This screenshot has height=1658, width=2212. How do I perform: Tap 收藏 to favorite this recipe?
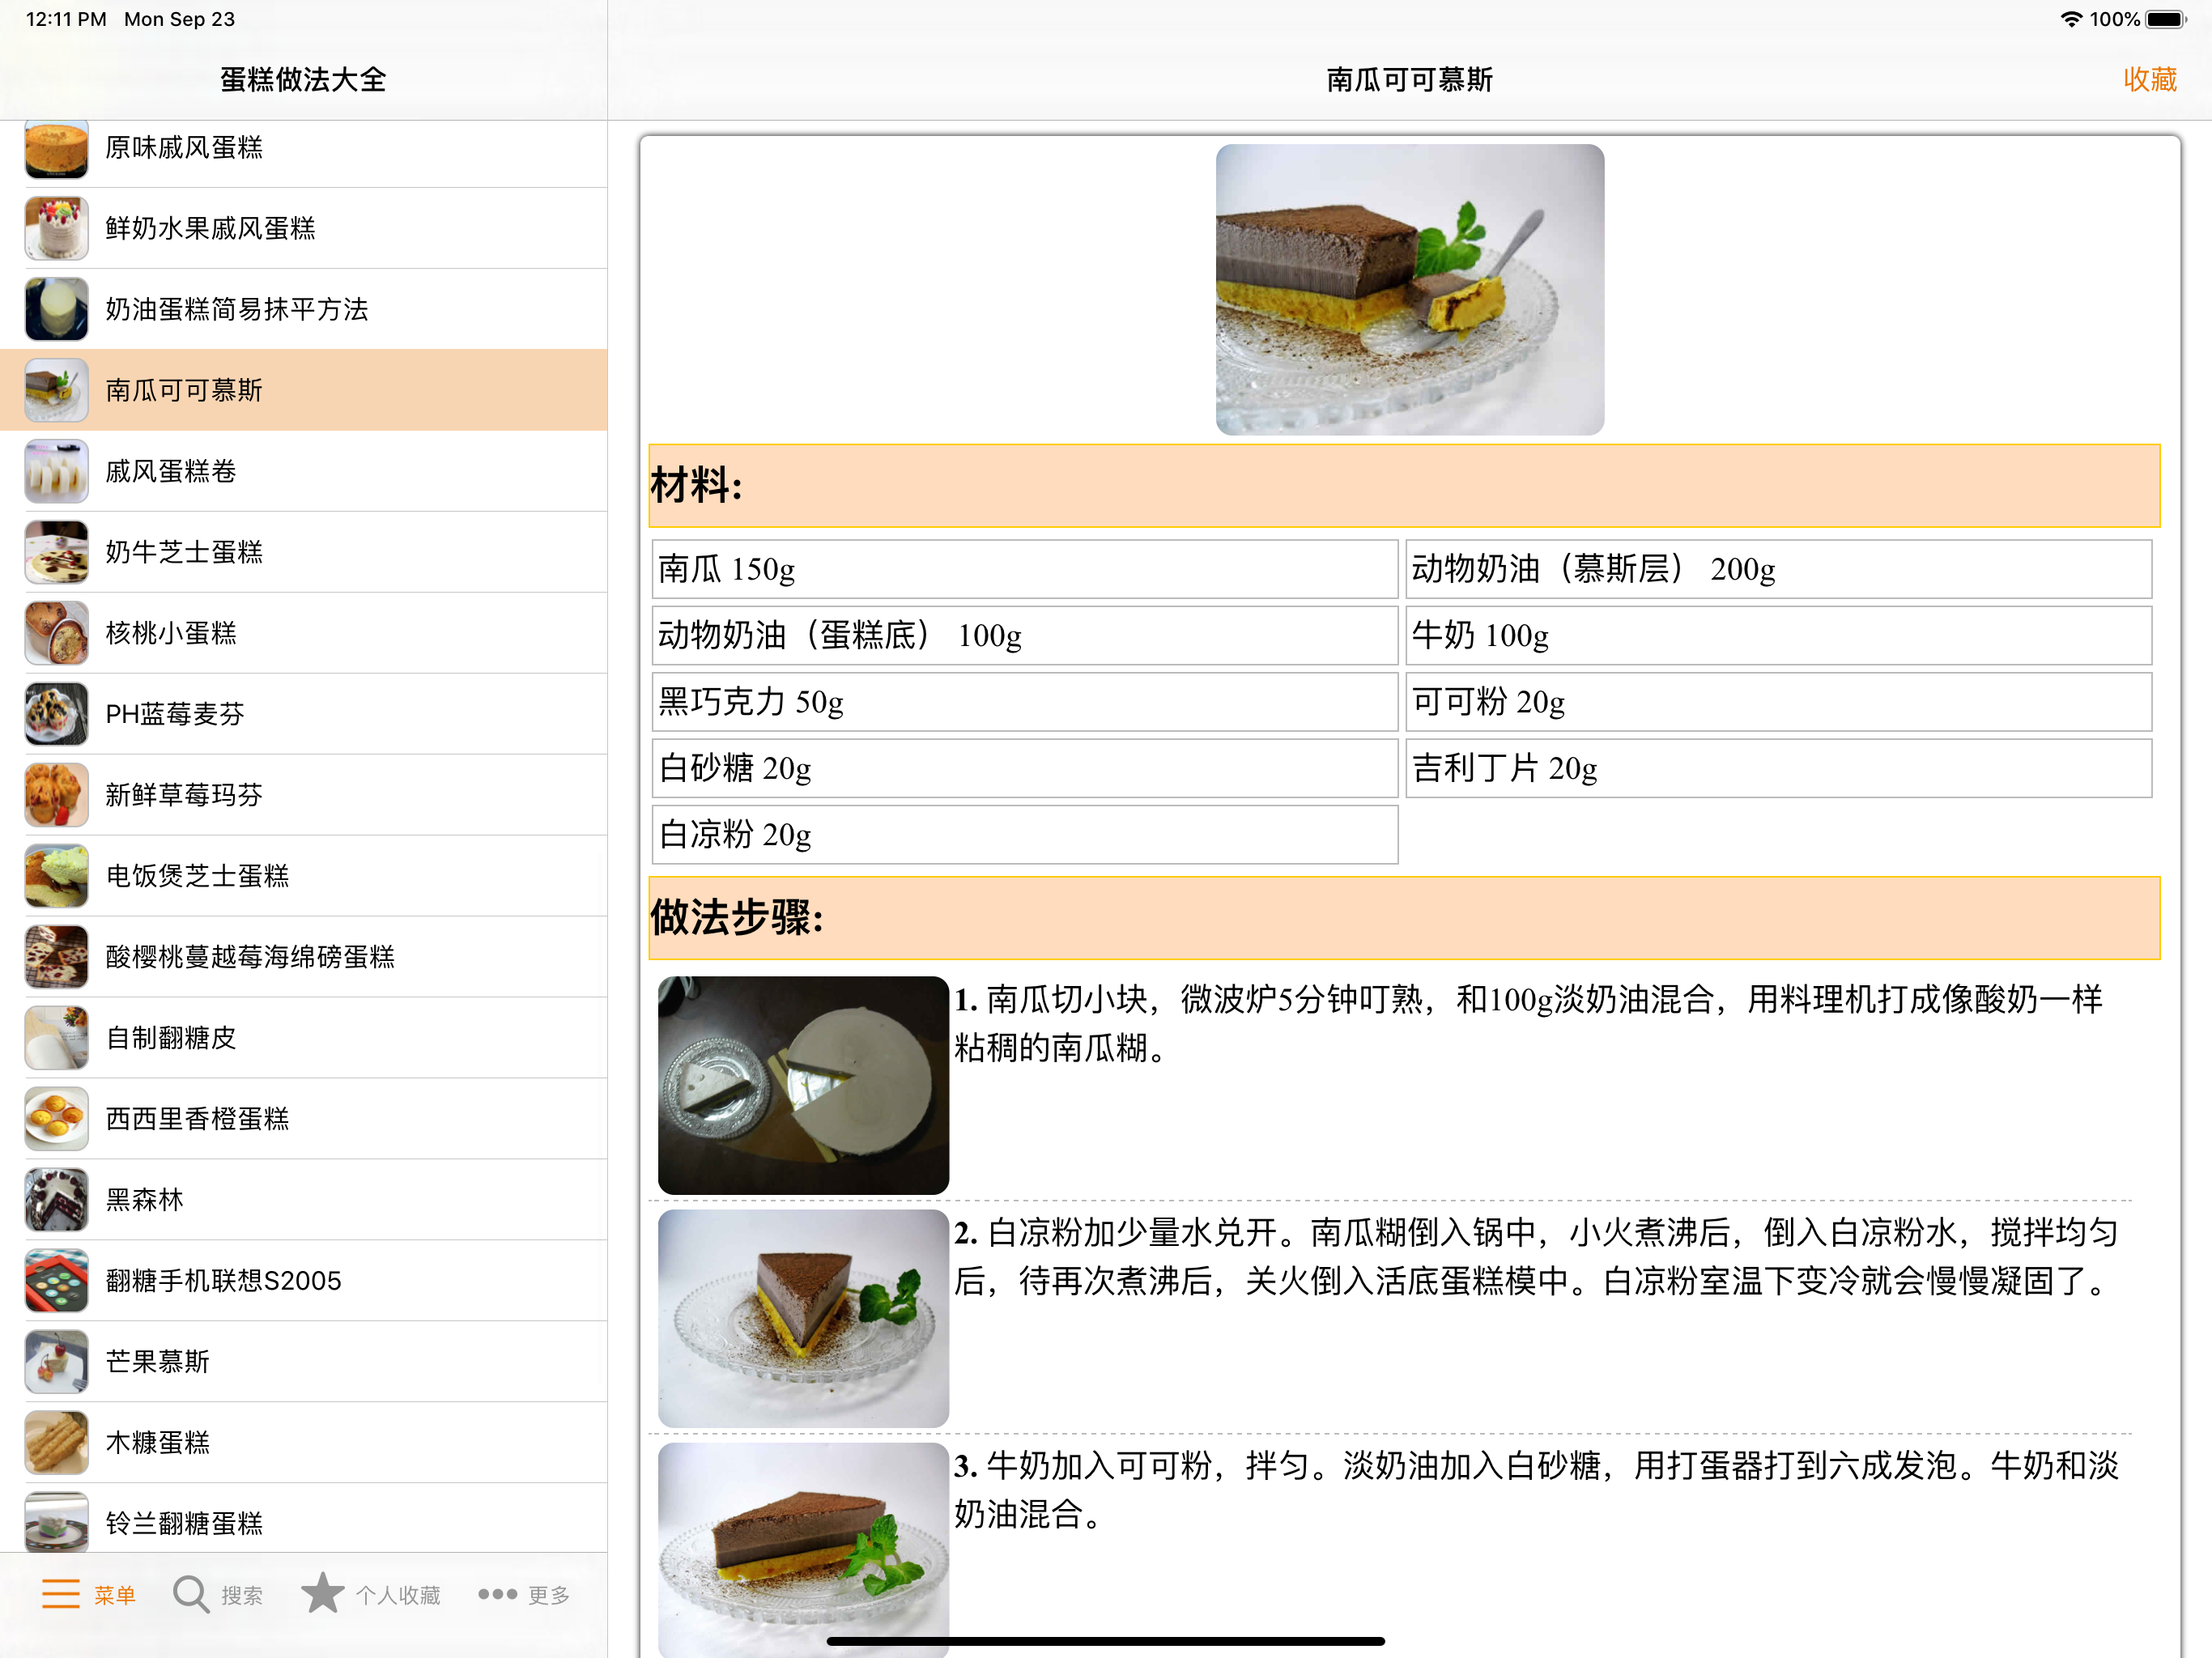[2150, 79]
